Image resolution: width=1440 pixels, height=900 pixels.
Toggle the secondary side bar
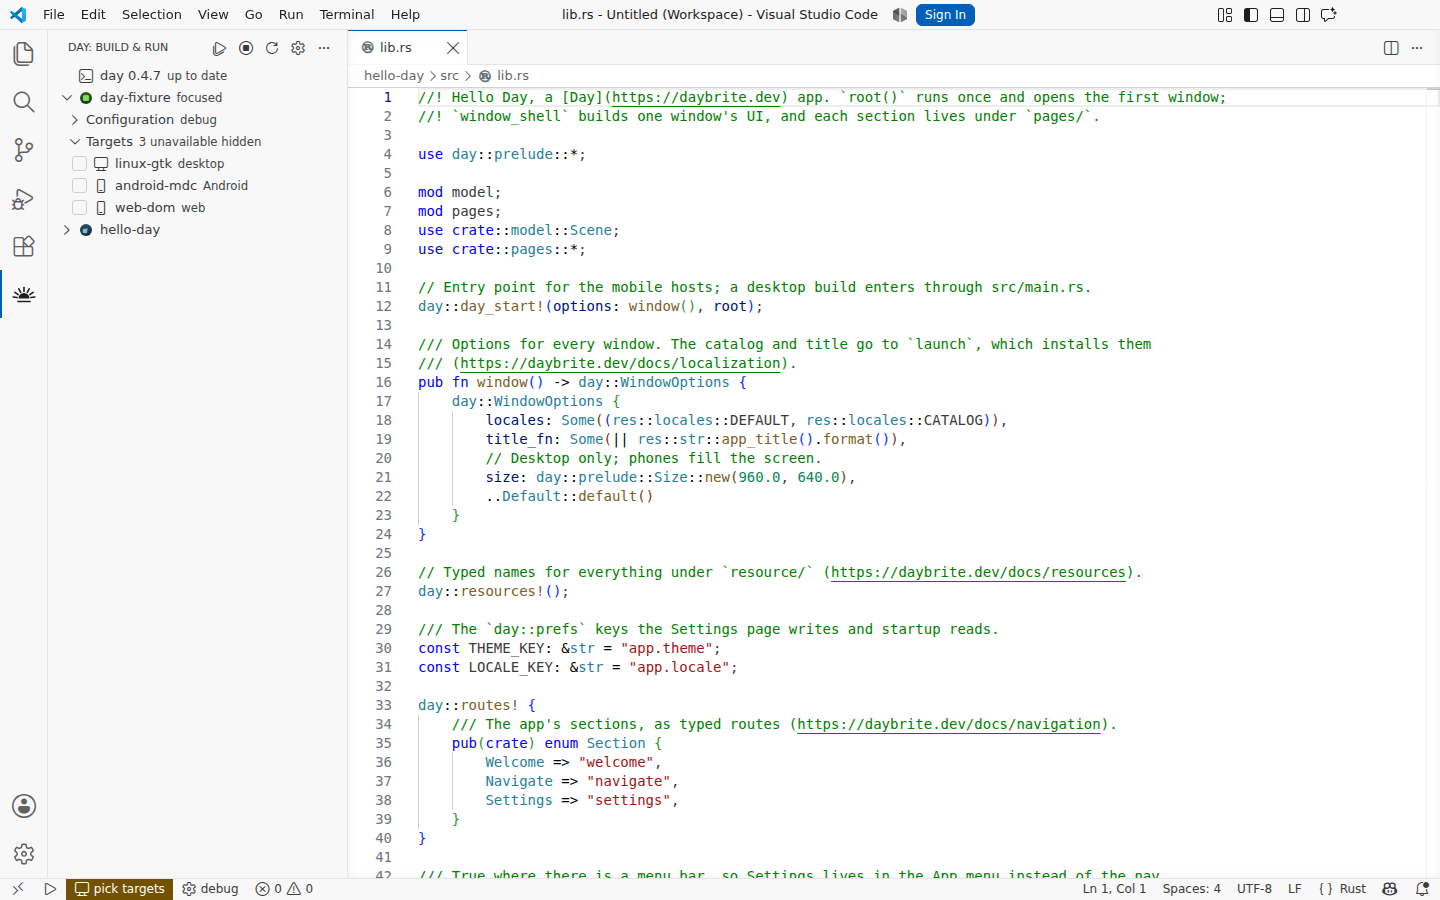[1303, 15]
